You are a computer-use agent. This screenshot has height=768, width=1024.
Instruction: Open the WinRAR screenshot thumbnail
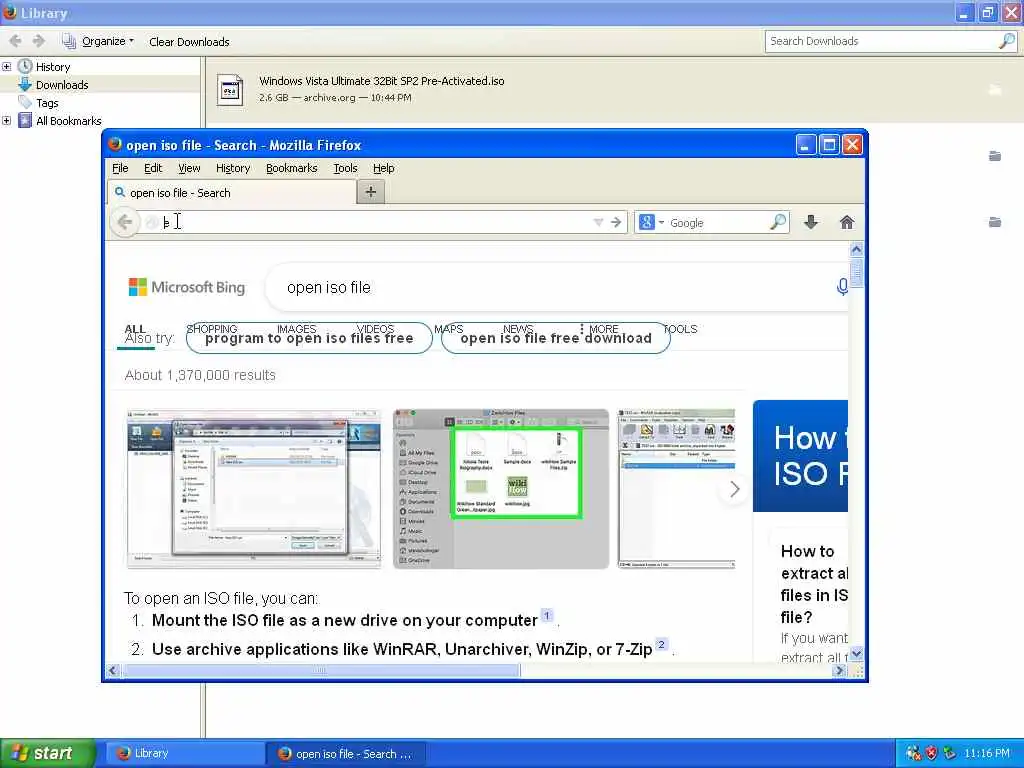(x=677, y=488)
